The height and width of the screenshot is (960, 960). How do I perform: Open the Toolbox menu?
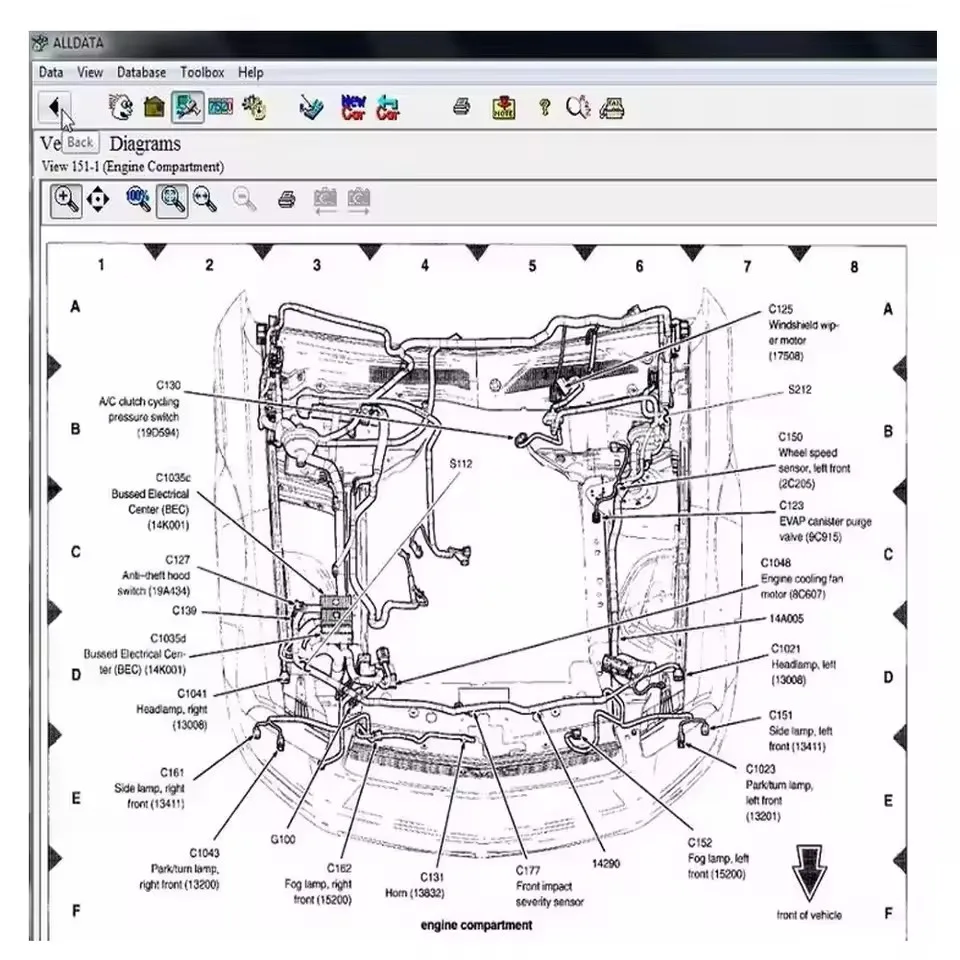pyautogui.click(x=203, y=72)
